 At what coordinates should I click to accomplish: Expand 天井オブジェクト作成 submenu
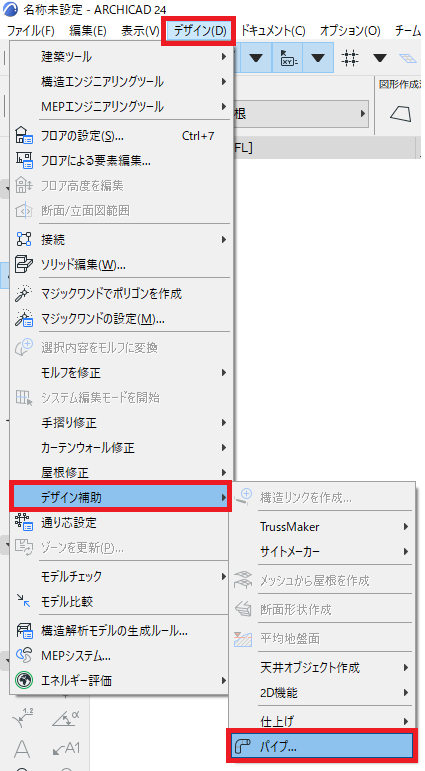pyautogui.click(x=322, y=668)
